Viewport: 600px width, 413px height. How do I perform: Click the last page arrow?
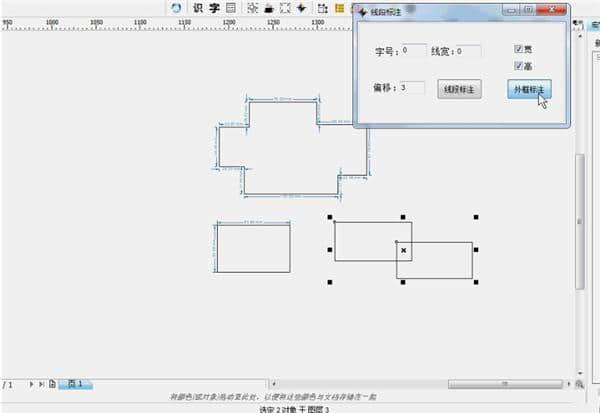coord(41,384)
